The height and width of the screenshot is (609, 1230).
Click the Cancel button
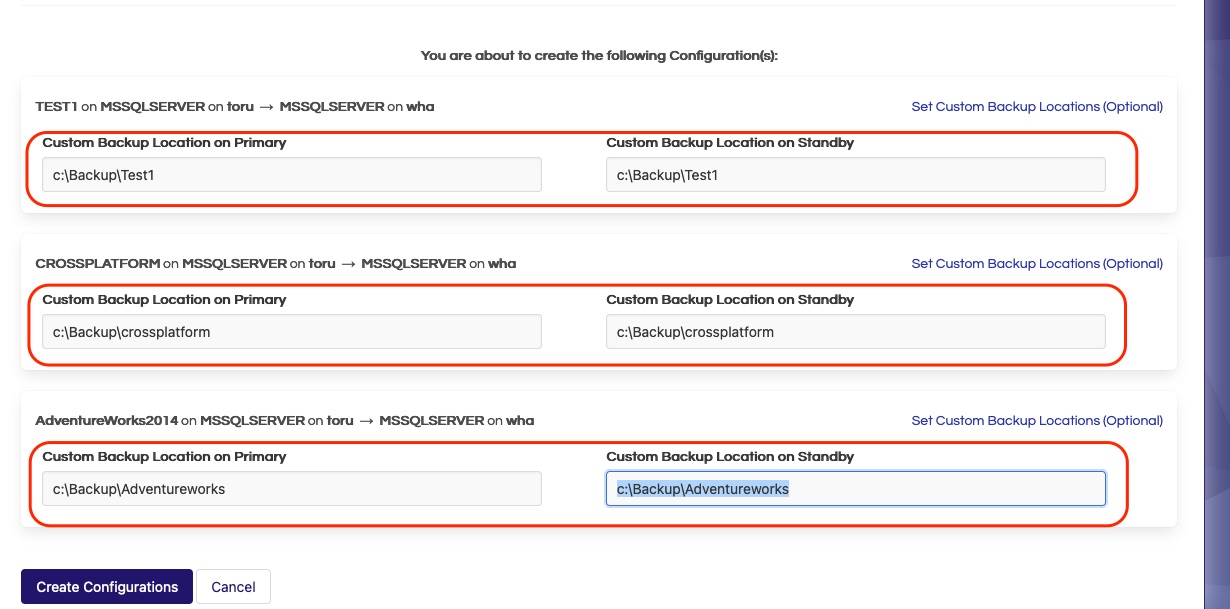point(233,586)
